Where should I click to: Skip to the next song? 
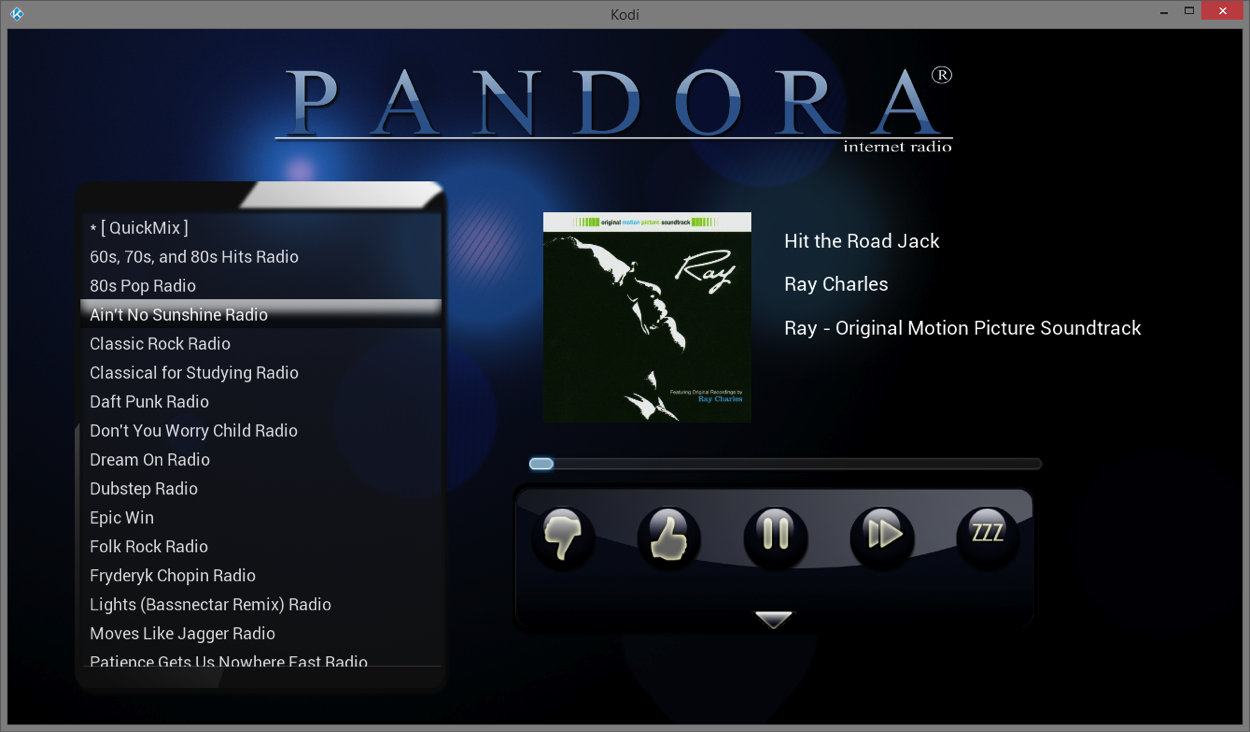(882, 535)
